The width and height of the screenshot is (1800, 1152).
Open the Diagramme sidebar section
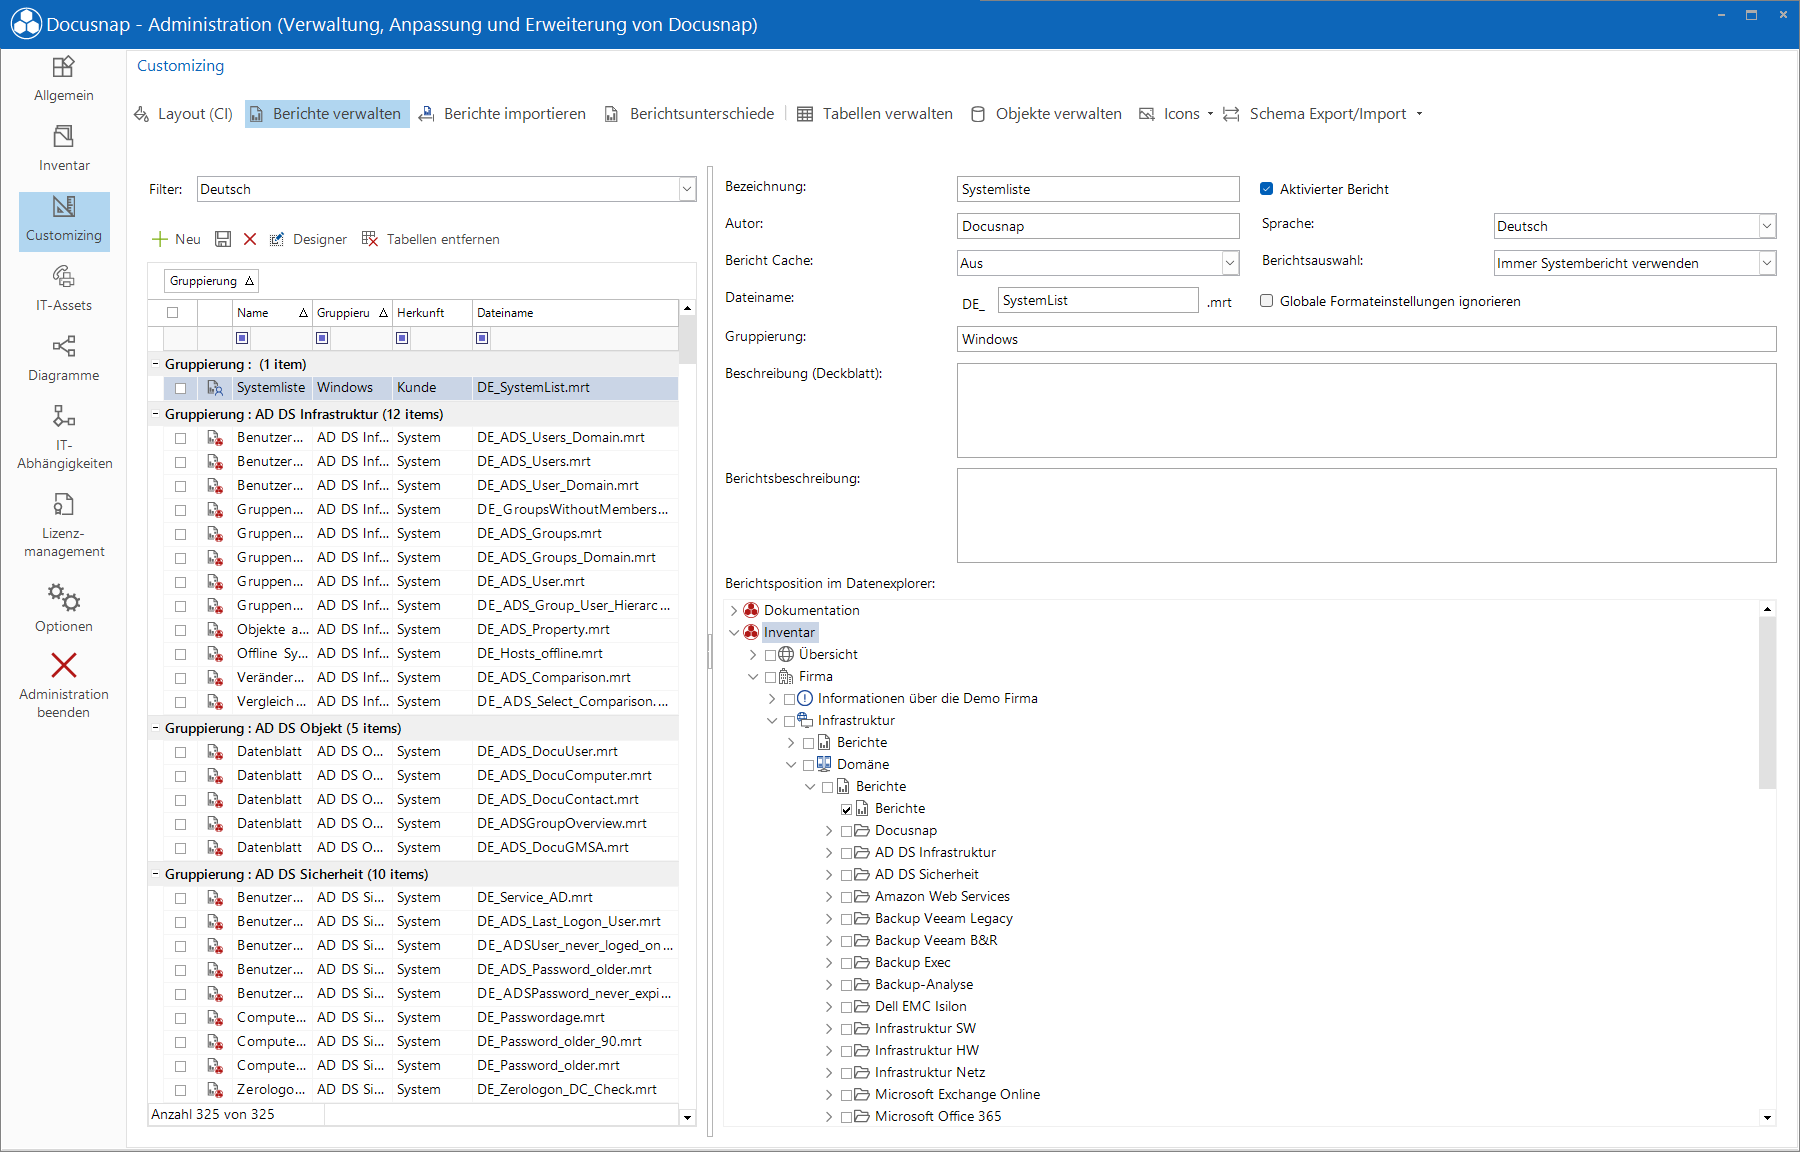point(64,359)
